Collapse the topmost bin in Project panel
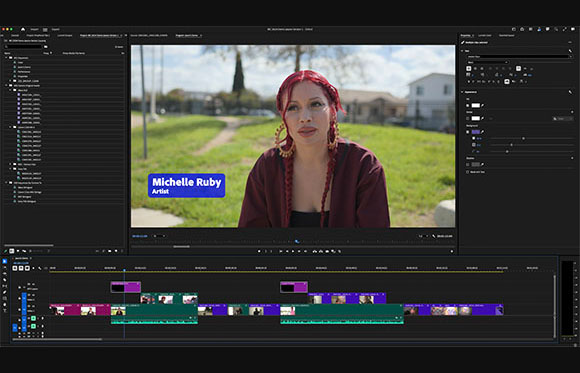Screen dimensions: 580x373 coord(6,58)
